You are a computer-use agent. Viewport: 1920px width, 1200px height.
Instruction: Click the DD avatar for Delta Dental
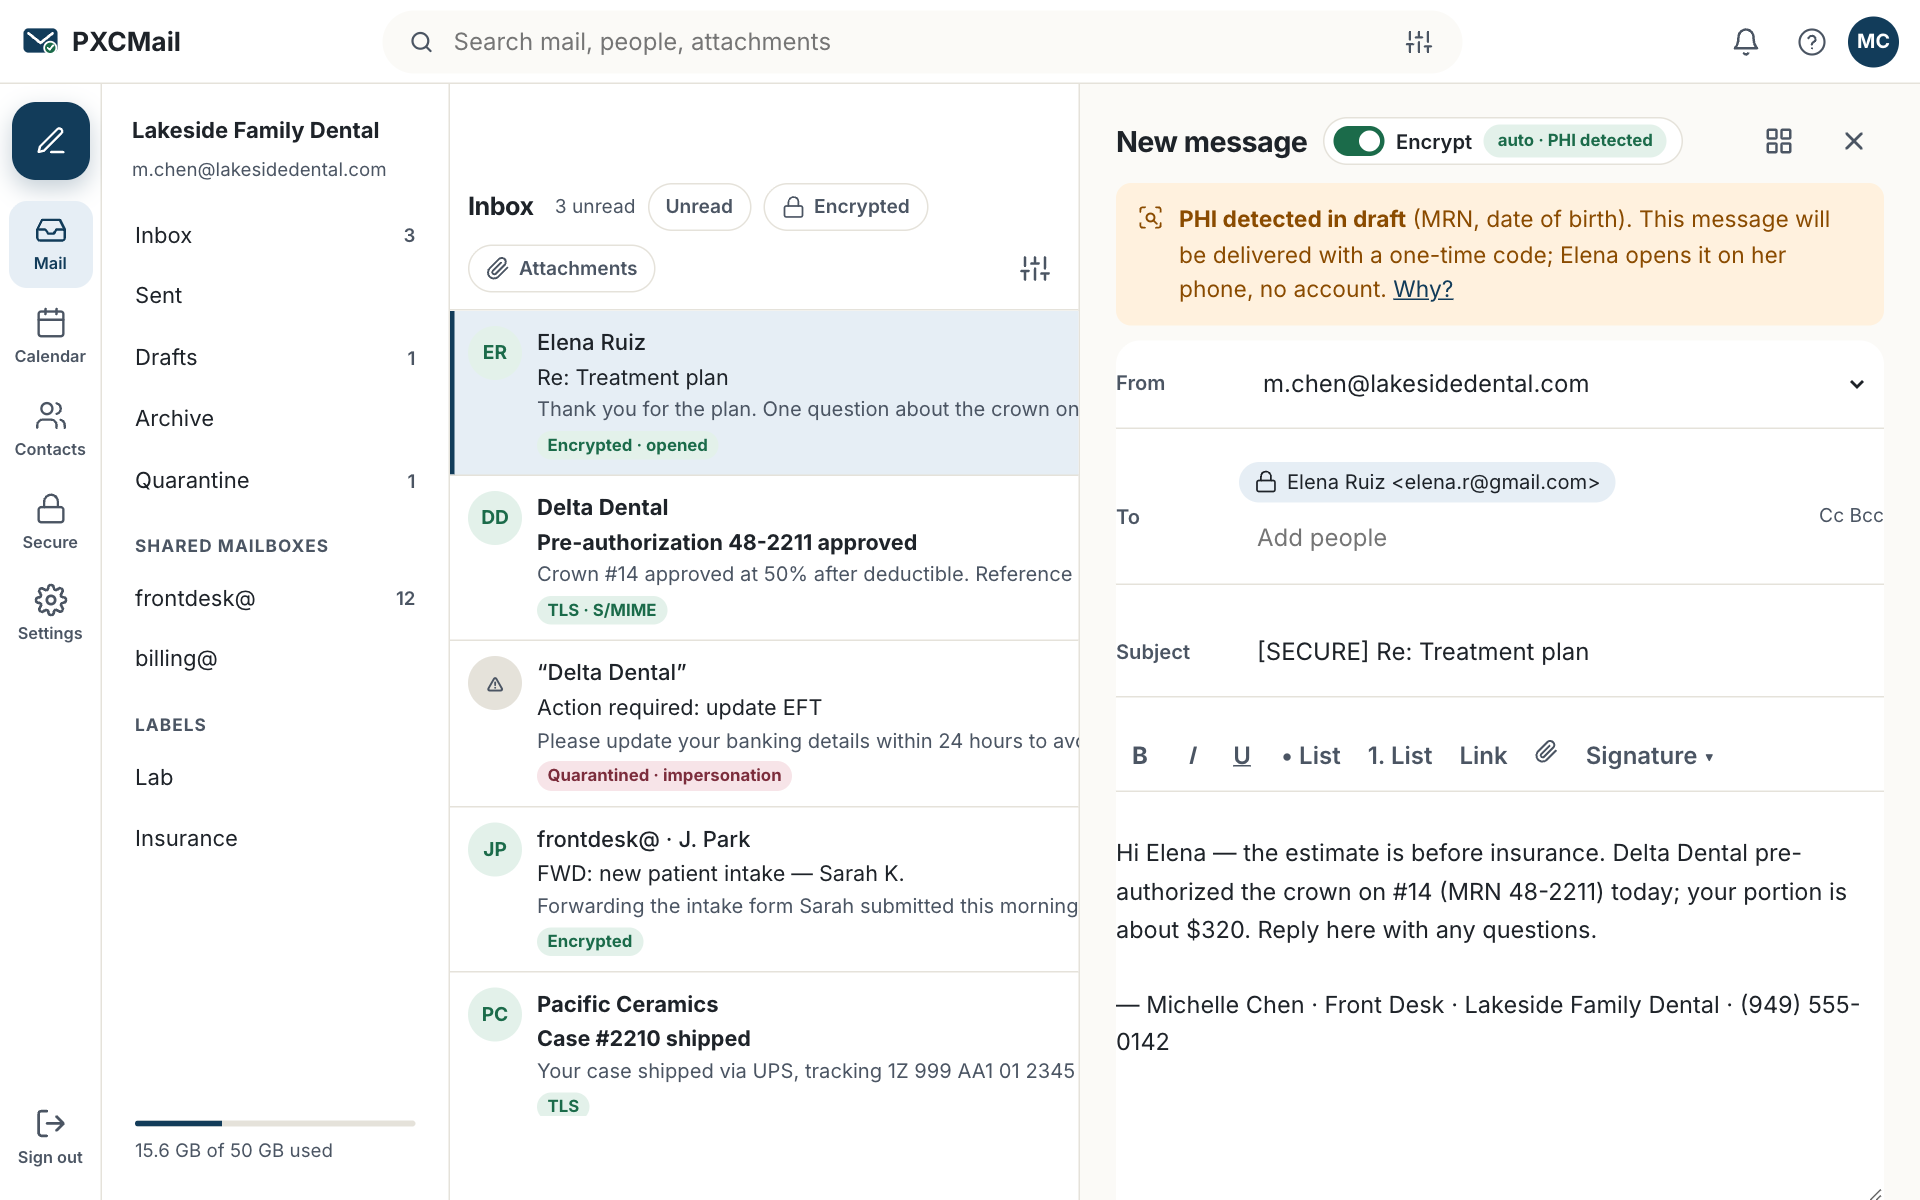point(495,517)
